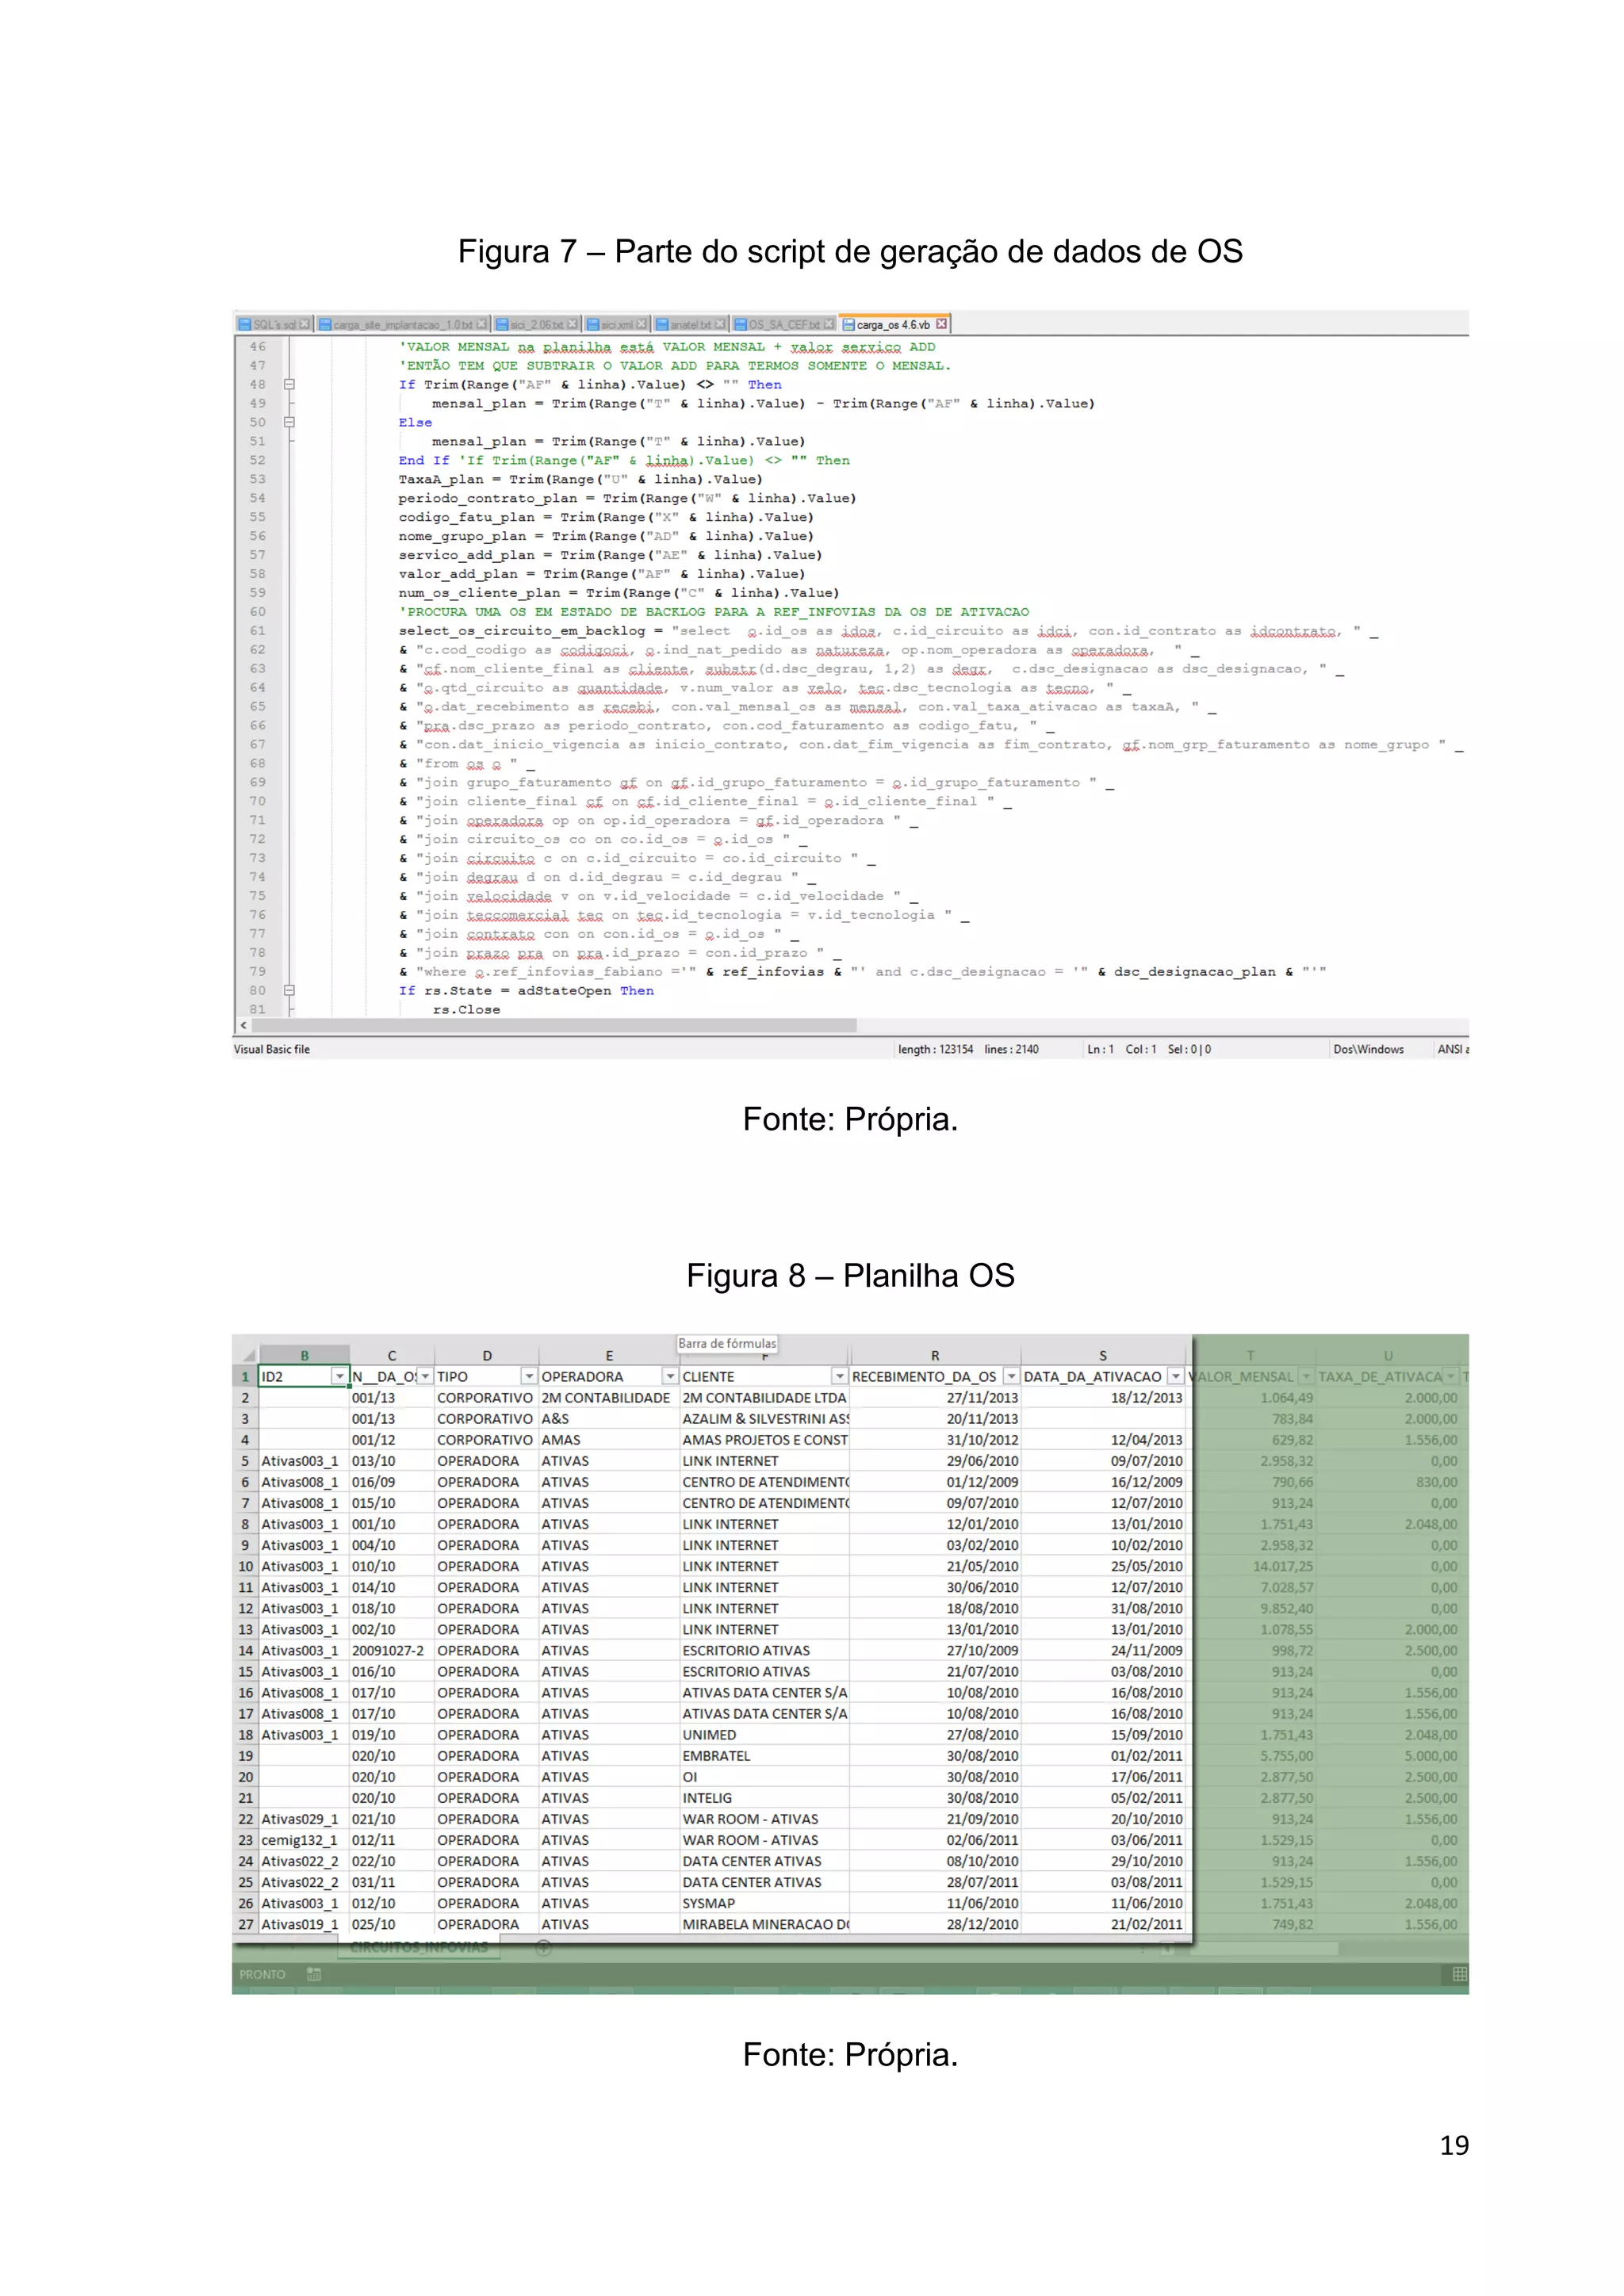Viewport: 1624px width, 2296px height.
Task: Open the carga_site_implantacao_1.0.txt tab
Action: pos(403,324)
